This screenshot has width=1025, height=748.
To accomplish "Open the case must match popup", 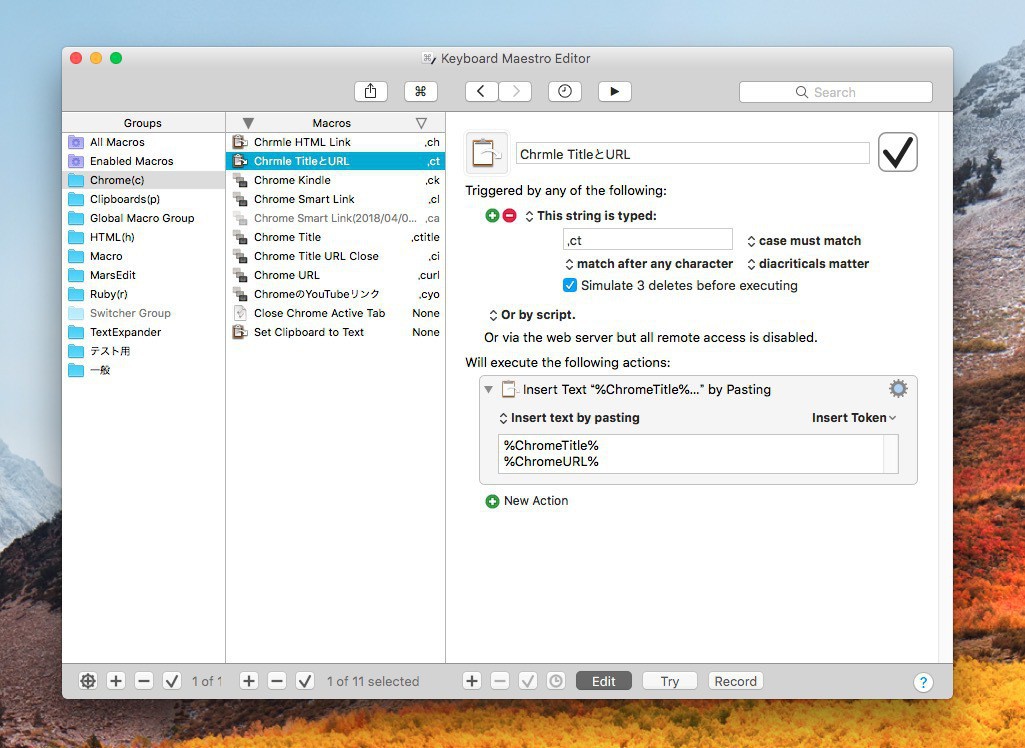I will tap(803, 241).
